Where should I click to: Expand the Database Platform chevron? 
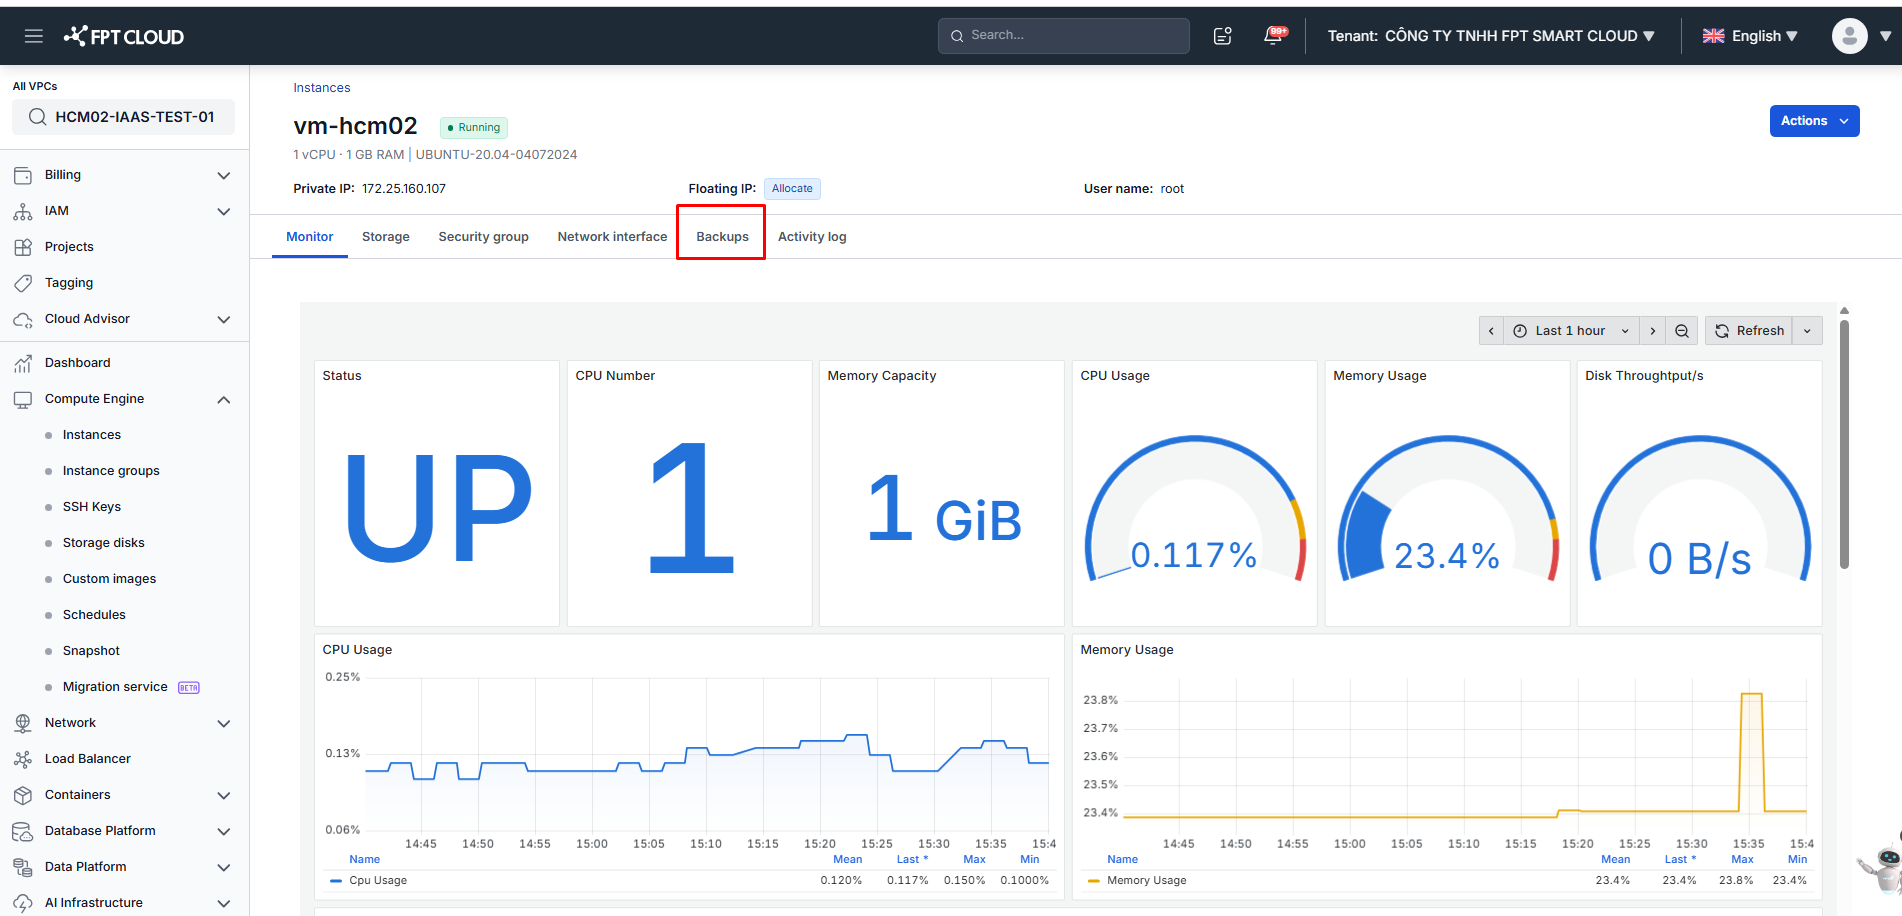224,832
